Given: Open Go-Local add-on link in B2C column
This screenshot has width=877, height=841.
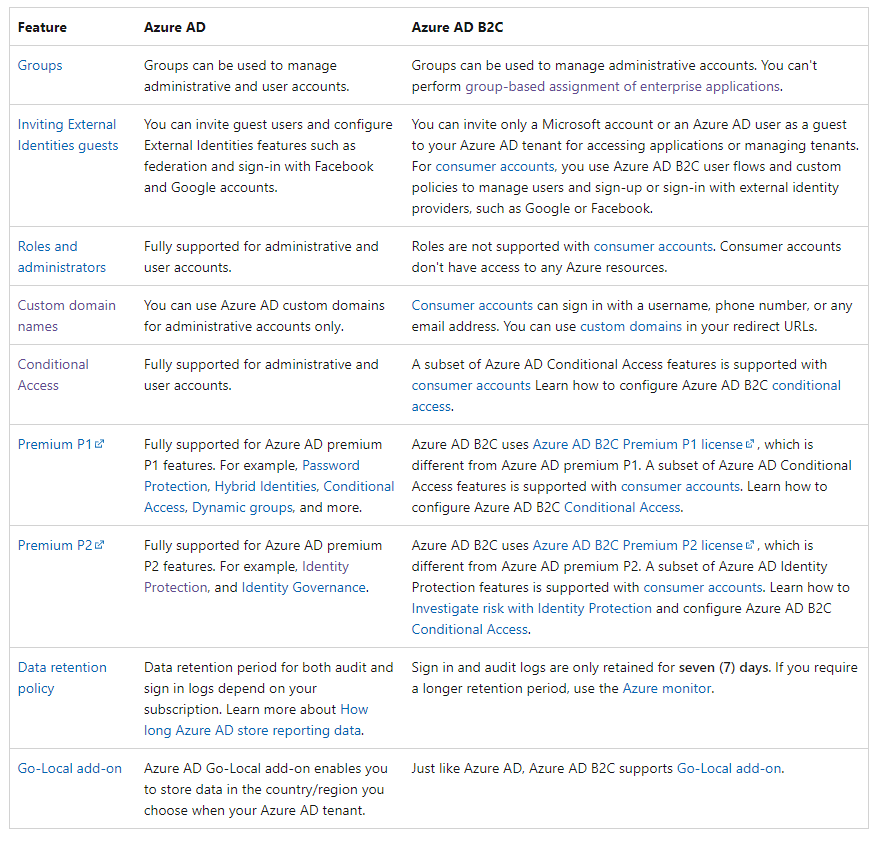Looking at the screenshot, I should point(729,768).
